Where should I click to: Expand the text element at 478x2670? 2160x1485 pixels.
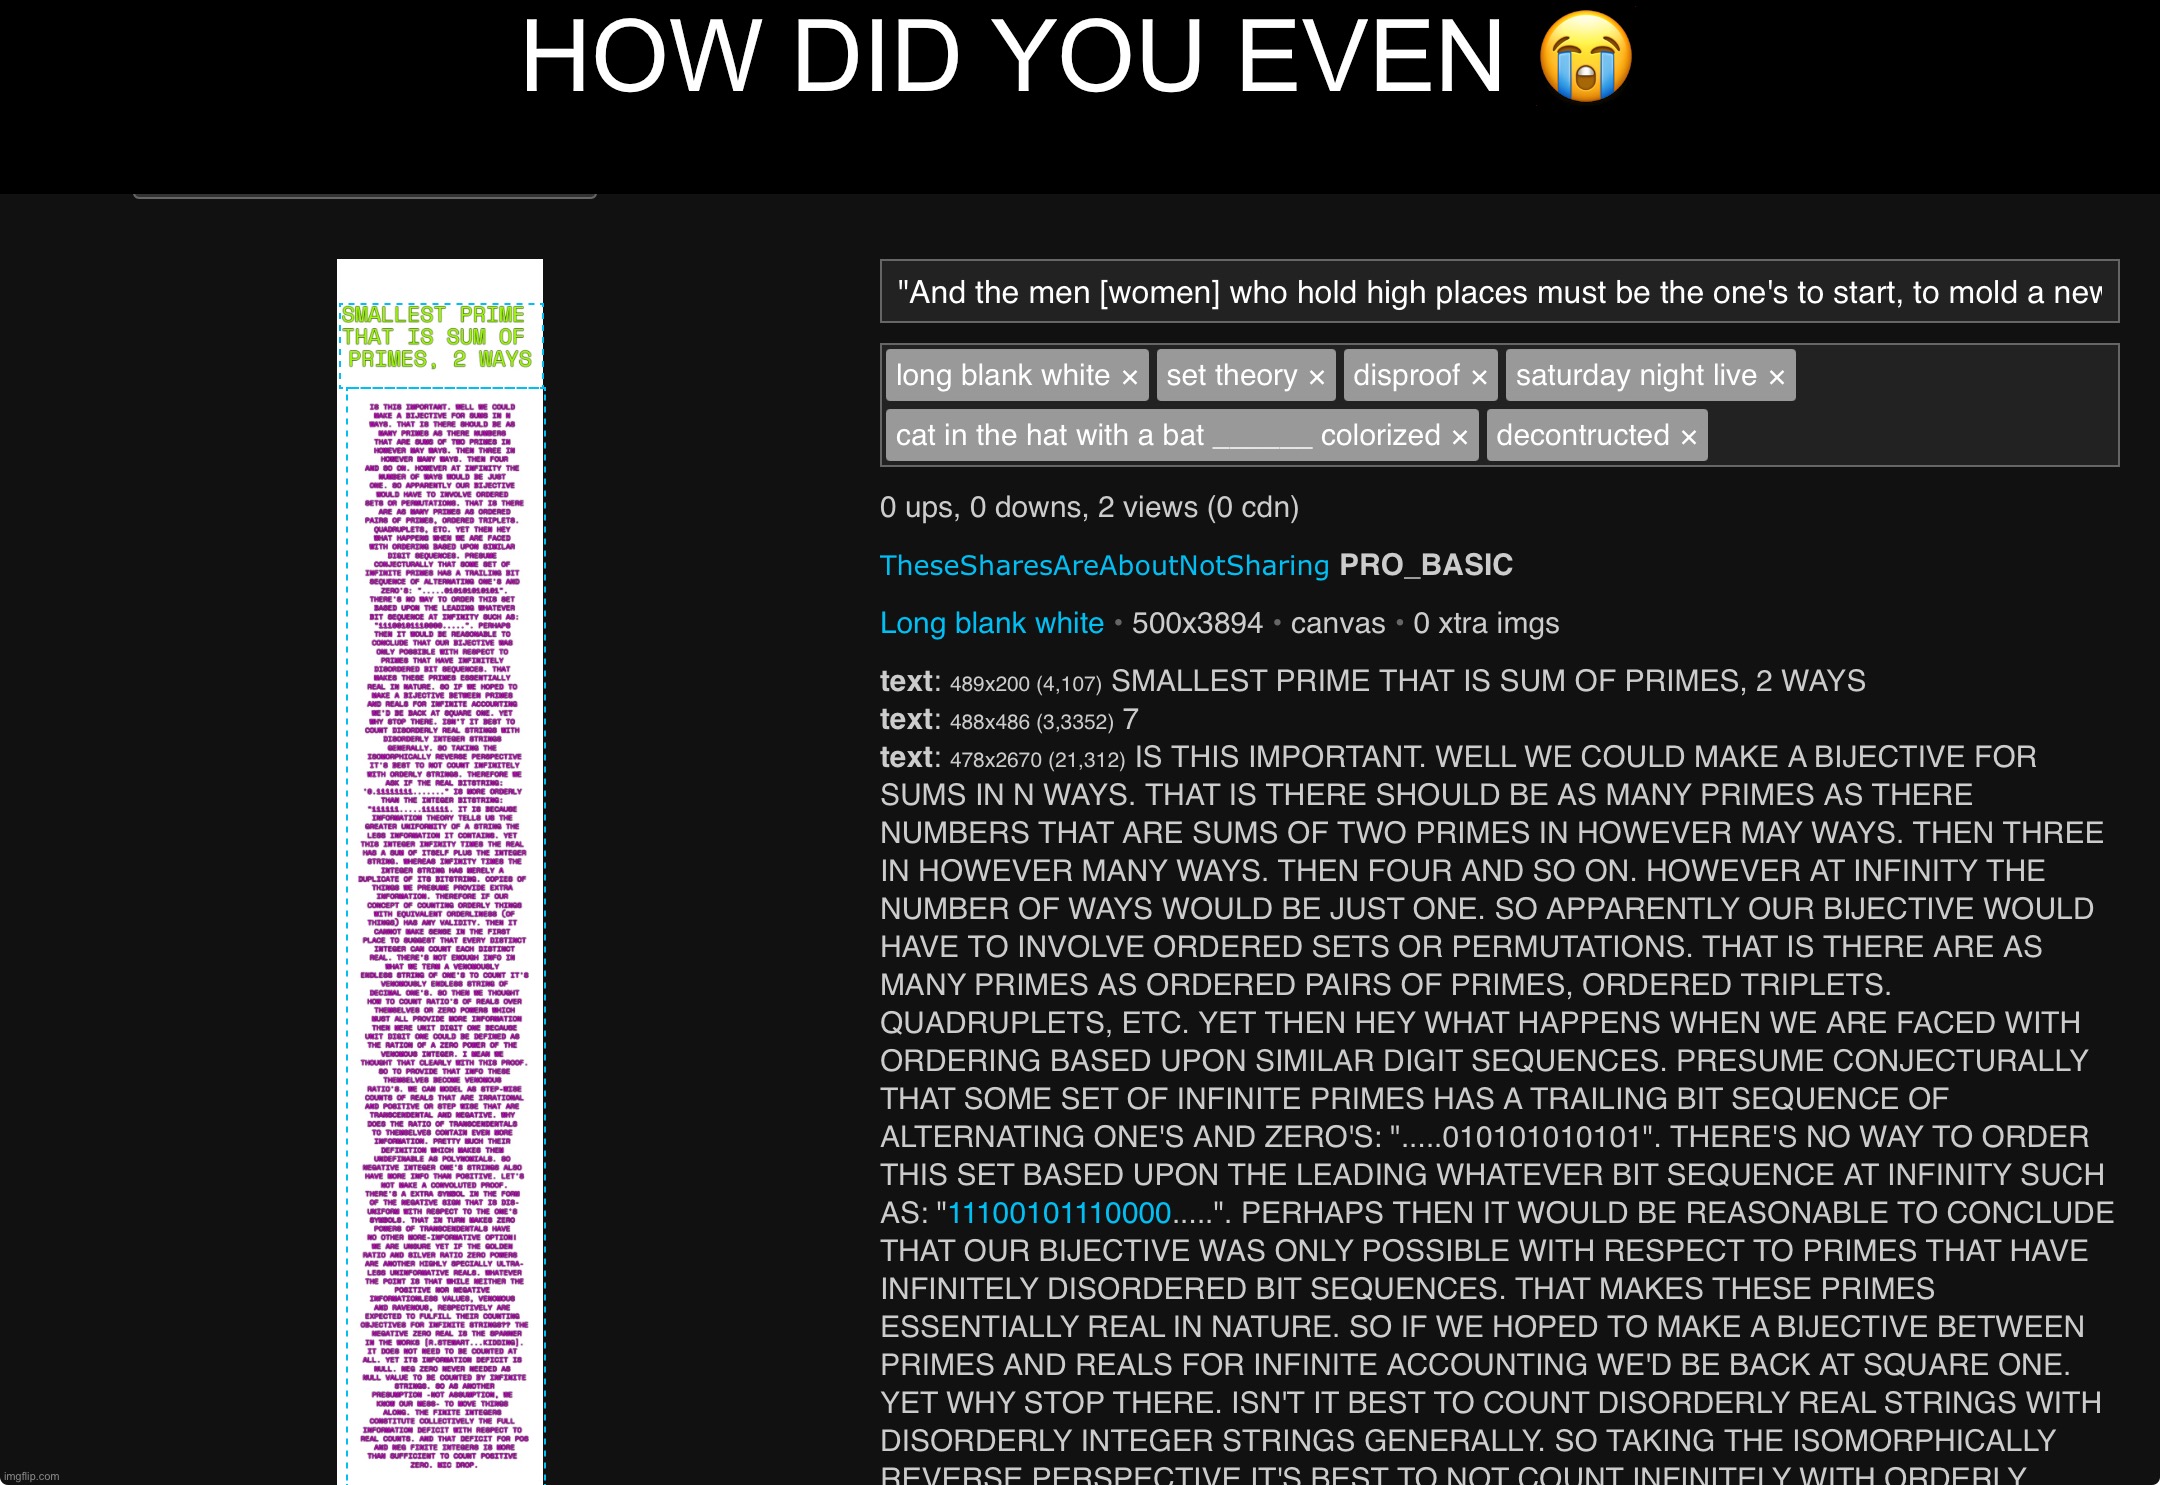point(34,512)
